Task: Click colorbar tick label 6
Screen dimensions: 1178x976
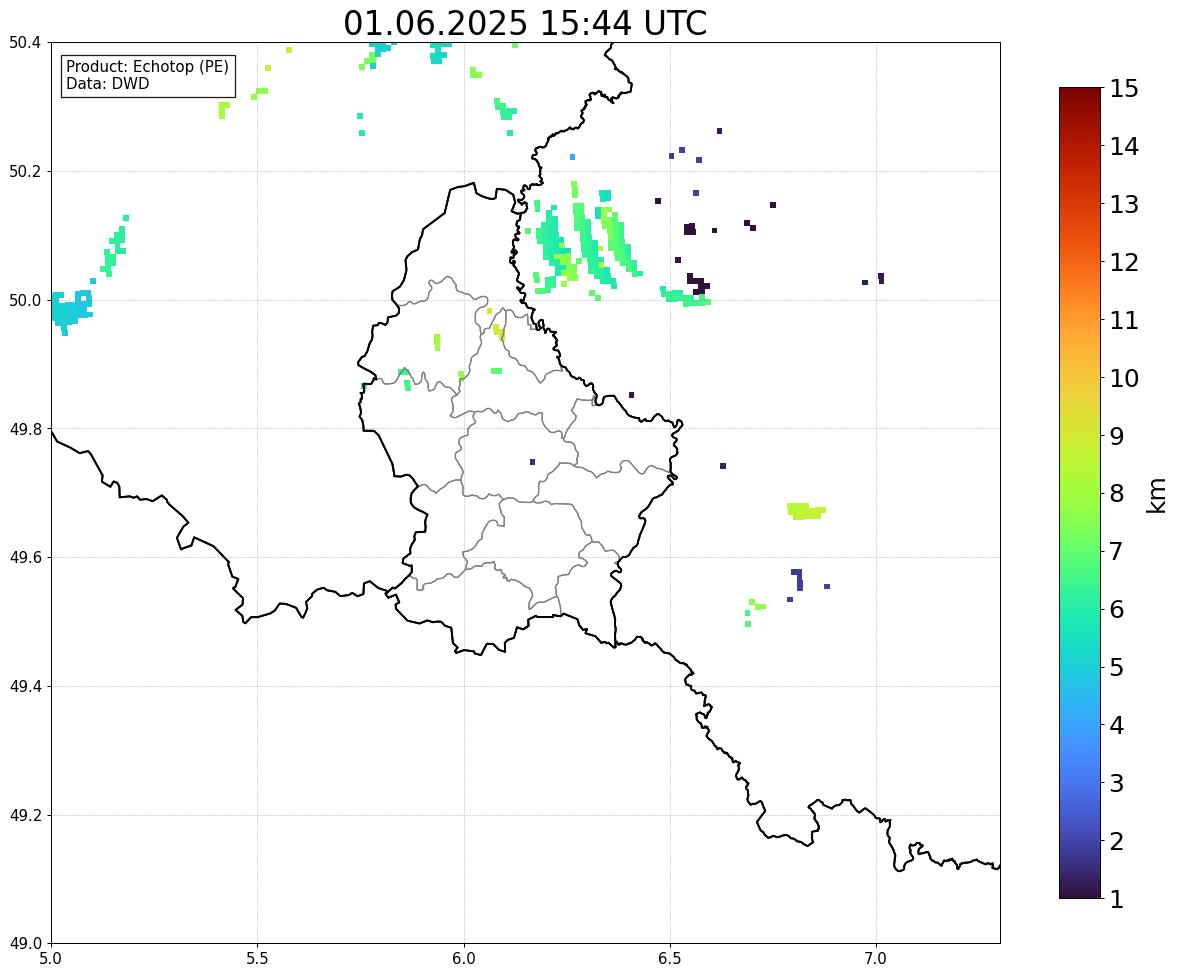Action: (1117, 609)
